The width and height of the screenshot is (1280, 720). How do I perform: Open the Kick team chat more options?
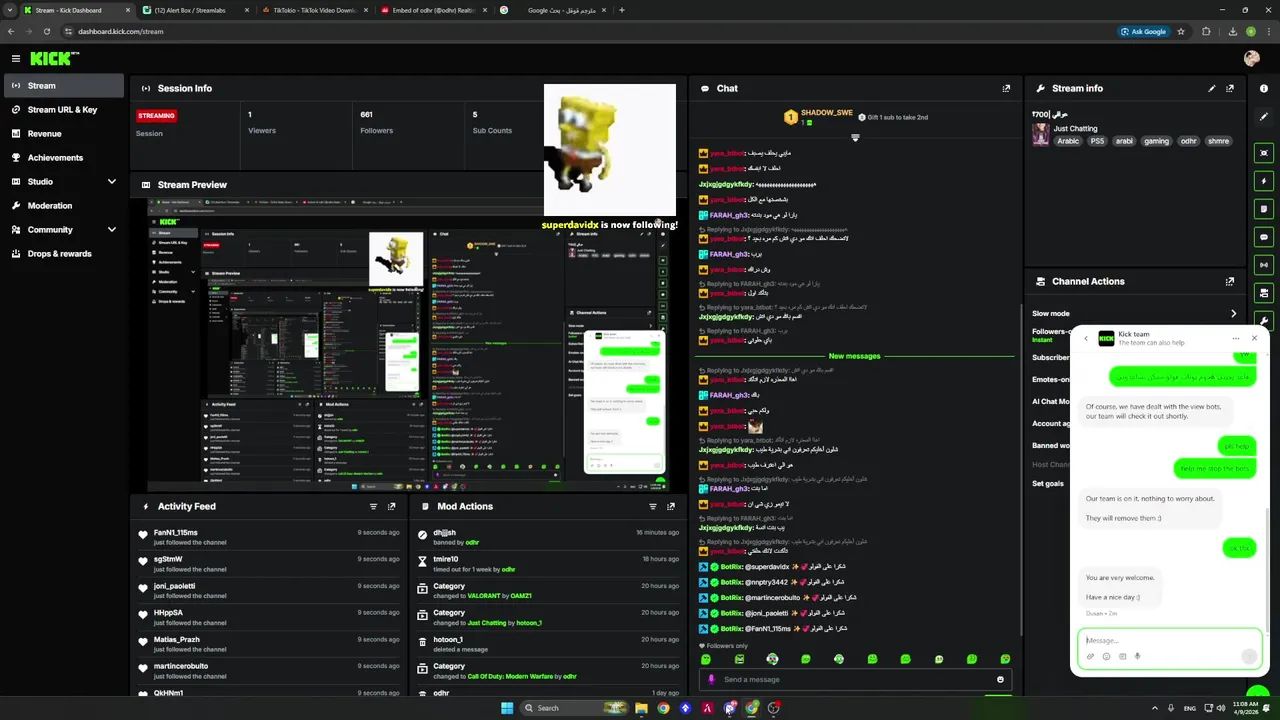(x=1236, y=338)
